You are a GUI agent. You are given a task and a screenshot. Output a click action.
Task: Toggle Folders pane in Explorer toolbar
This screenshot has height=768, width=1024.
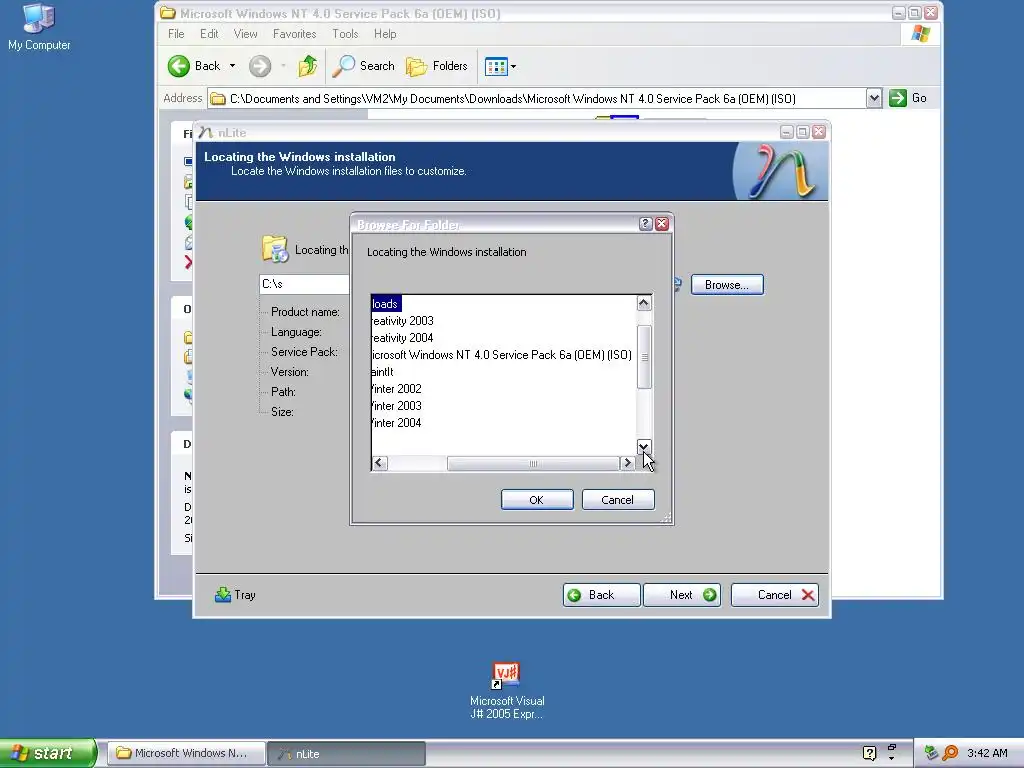[437, 66]
